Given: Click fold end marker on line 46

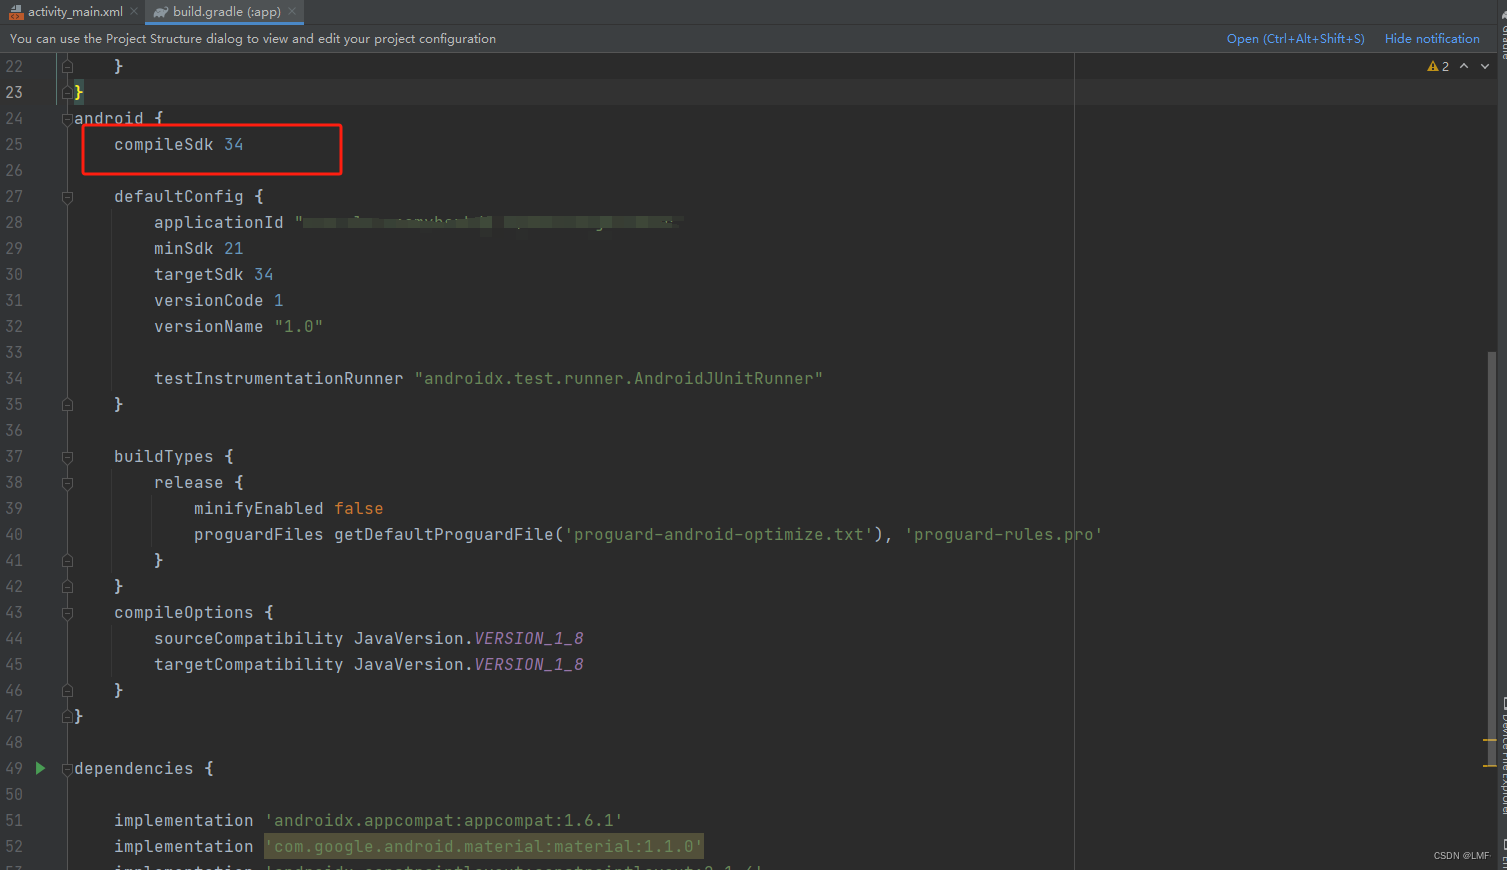Looking at the screenshot, I should [67, 691].
